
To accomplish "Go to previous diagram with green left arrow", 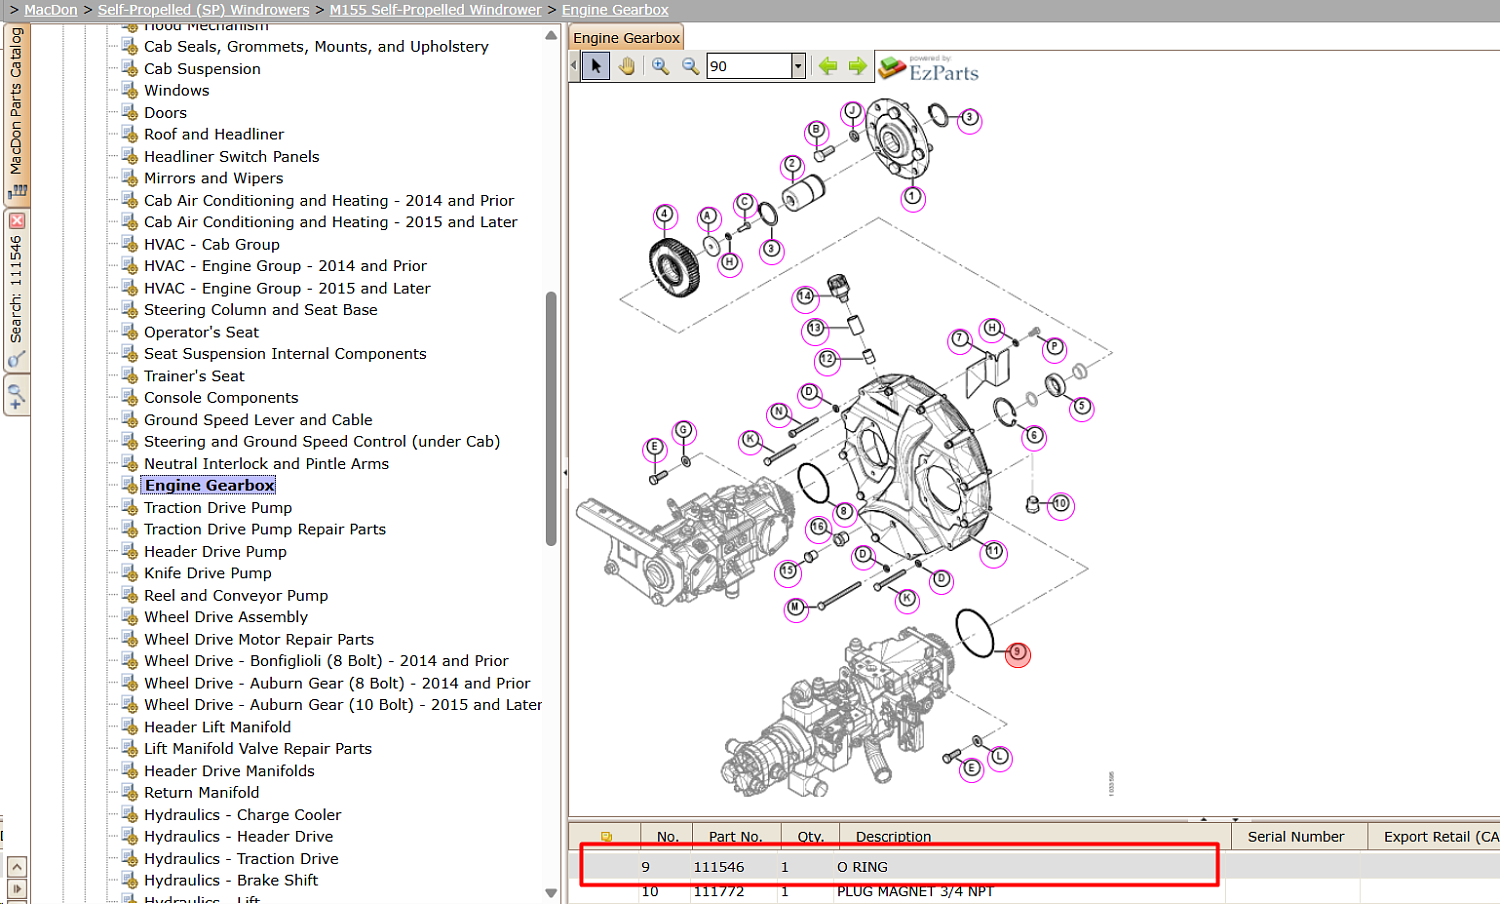I will pos(828,66).
